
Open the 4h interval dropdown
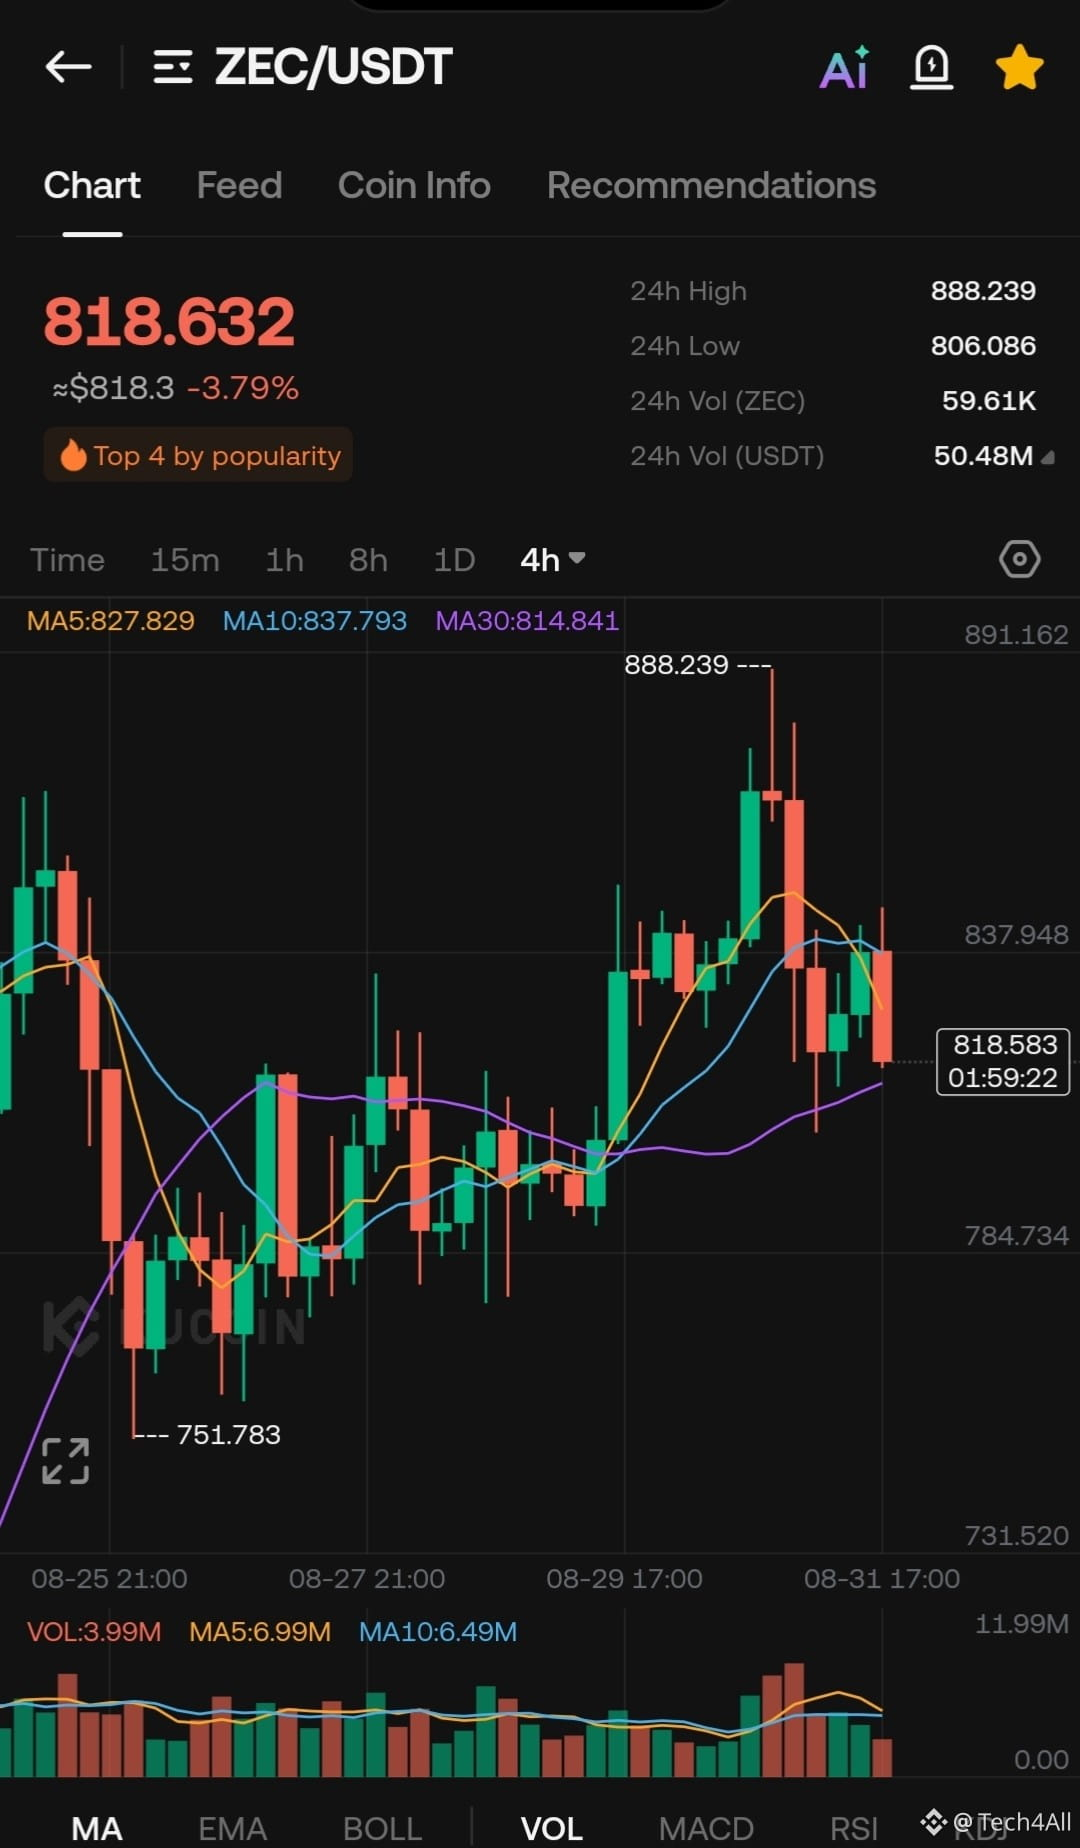tap(552, 559)
